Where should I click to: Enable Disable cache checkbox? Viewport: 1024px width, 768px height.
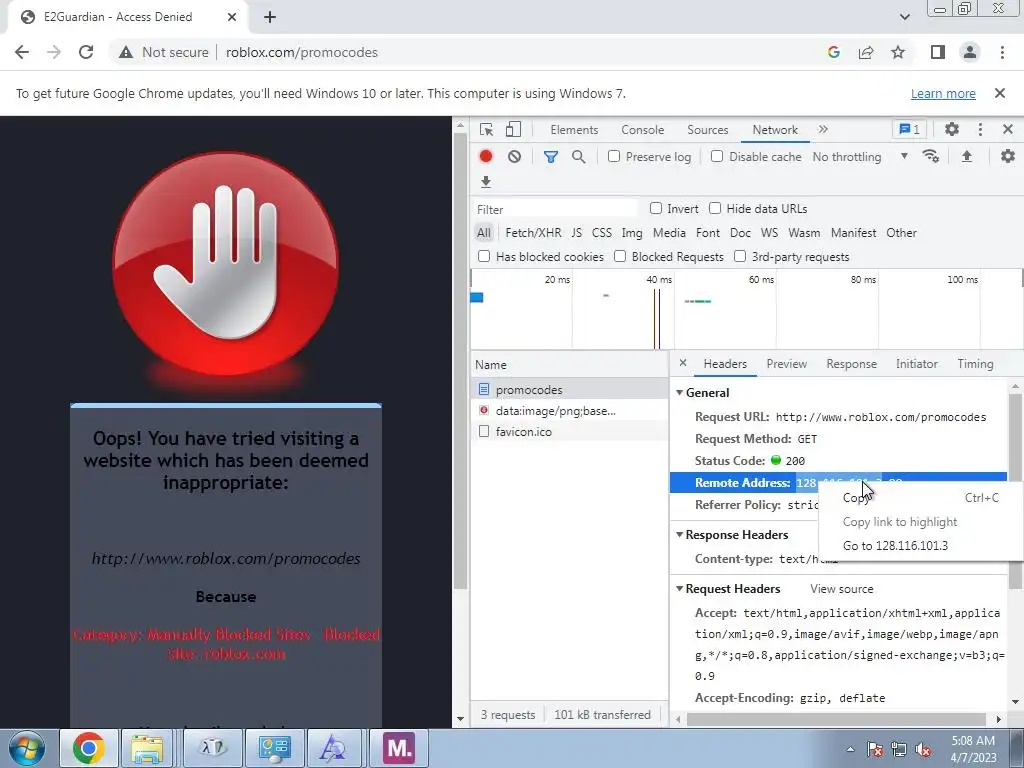pos(717,157)
